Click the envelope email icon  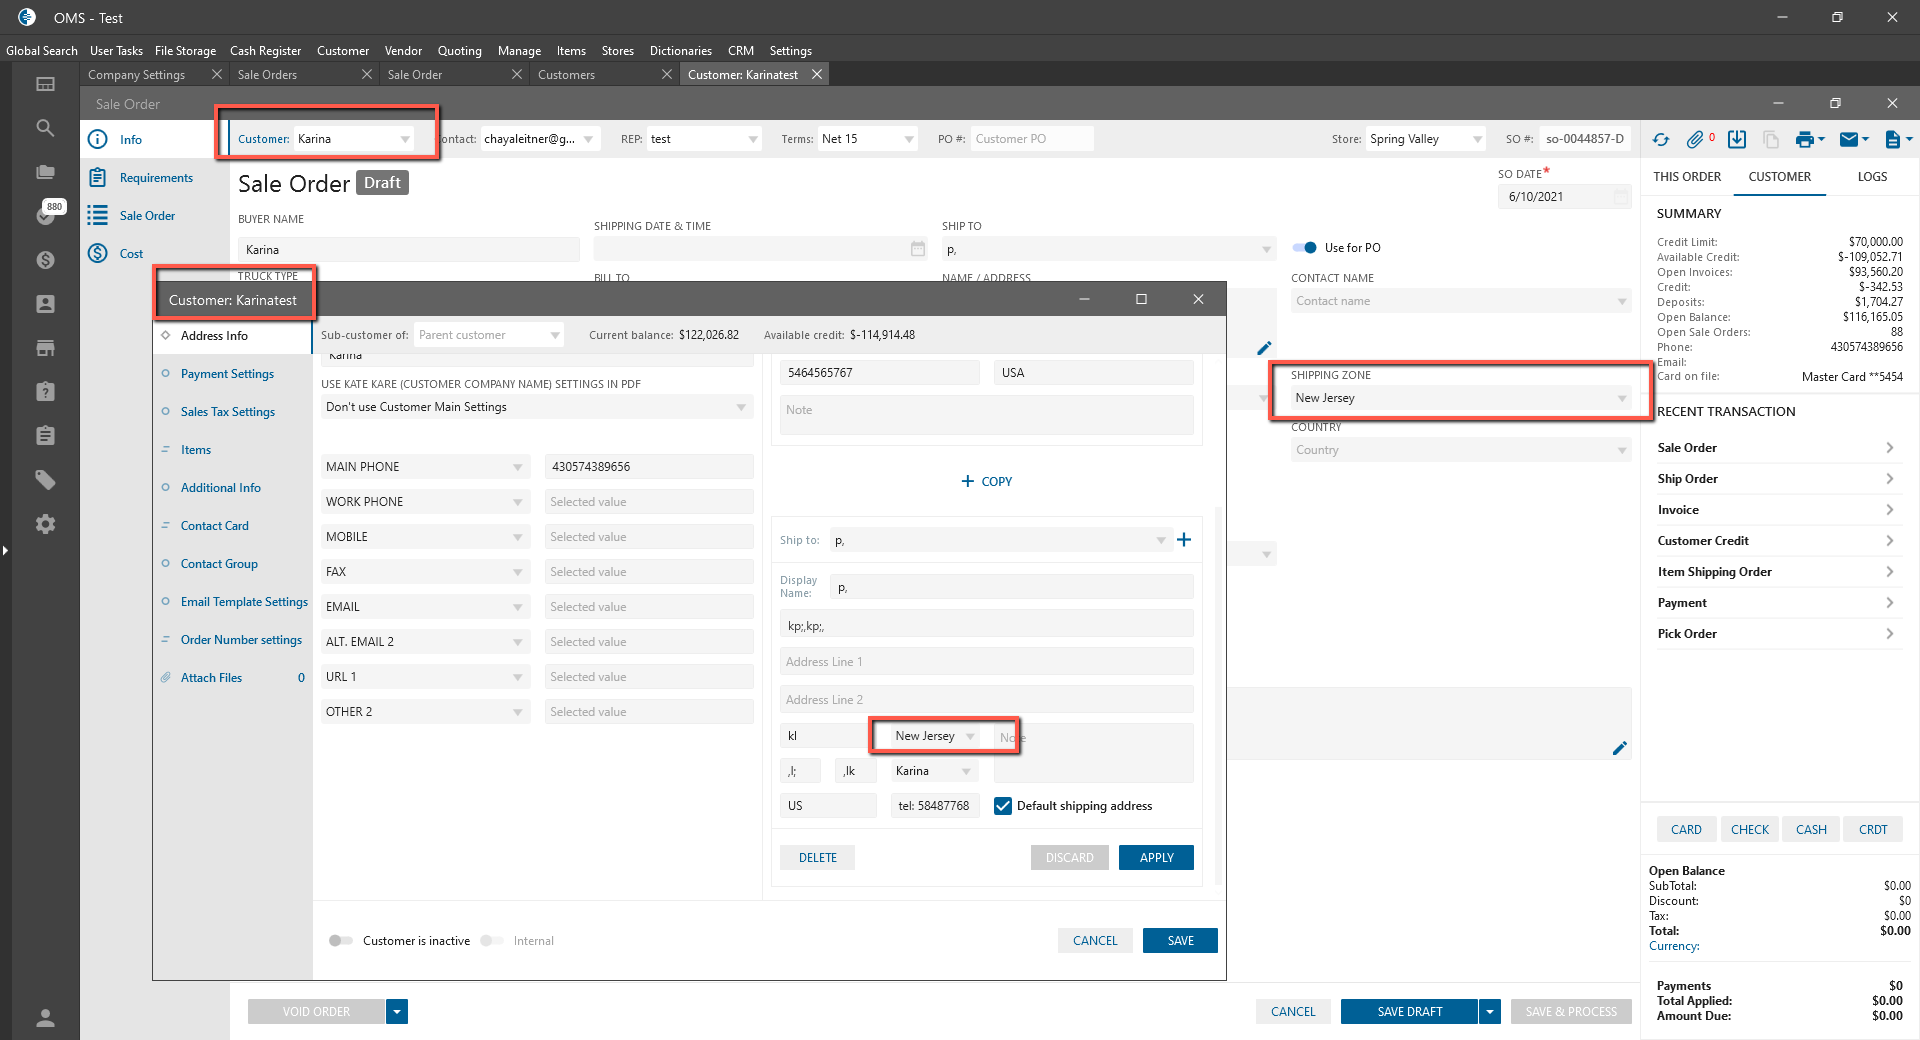1849,140
